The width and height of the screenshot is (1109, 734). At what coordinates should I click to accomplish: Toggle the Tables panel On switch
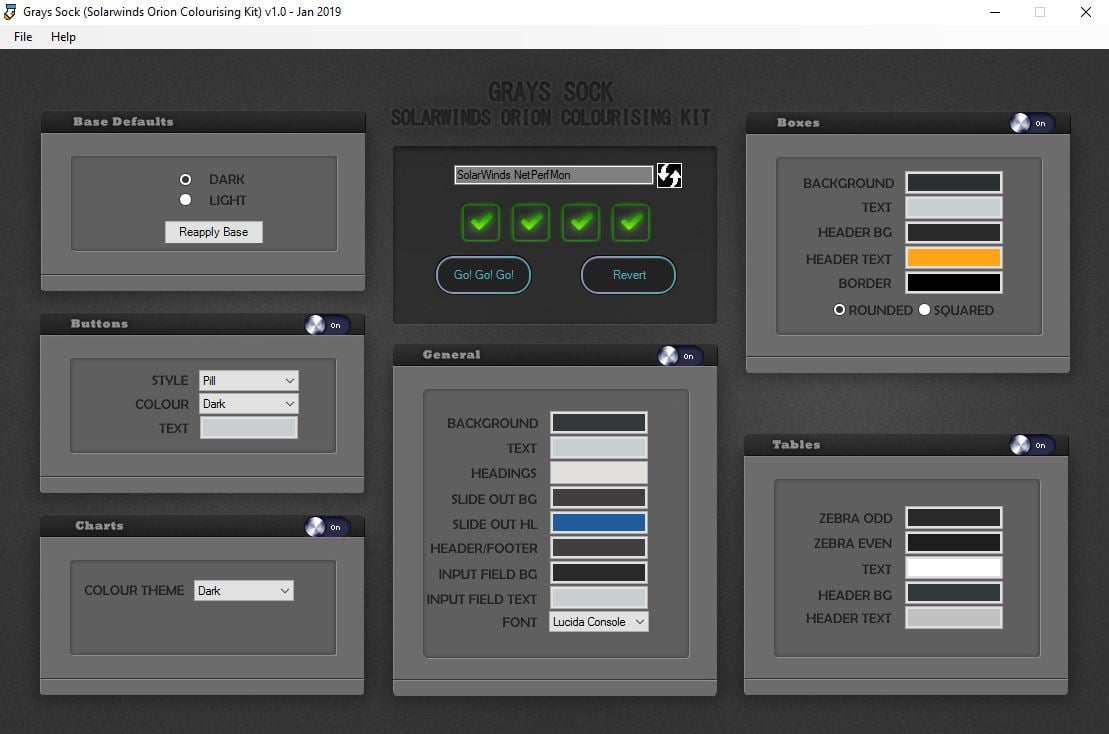click(1031, 445)
